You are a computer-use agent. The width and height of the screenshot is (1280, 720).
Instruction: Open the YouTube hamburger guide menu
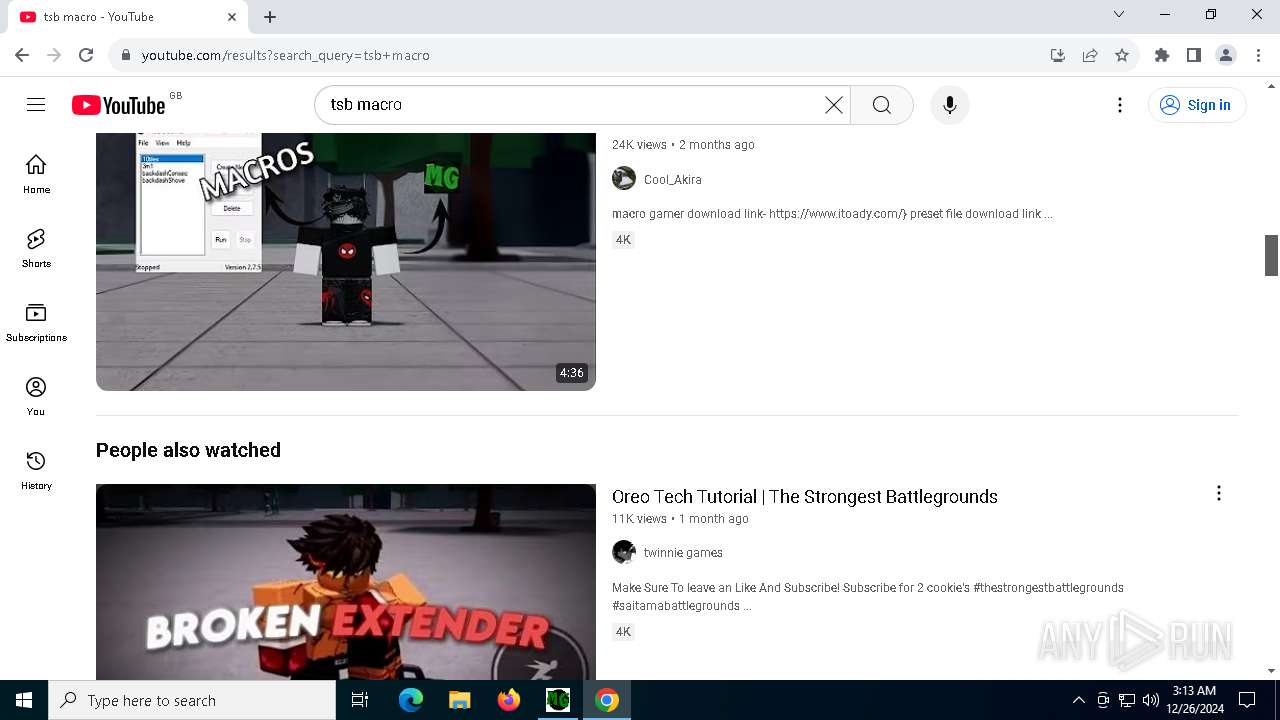[x=36, y=105]
